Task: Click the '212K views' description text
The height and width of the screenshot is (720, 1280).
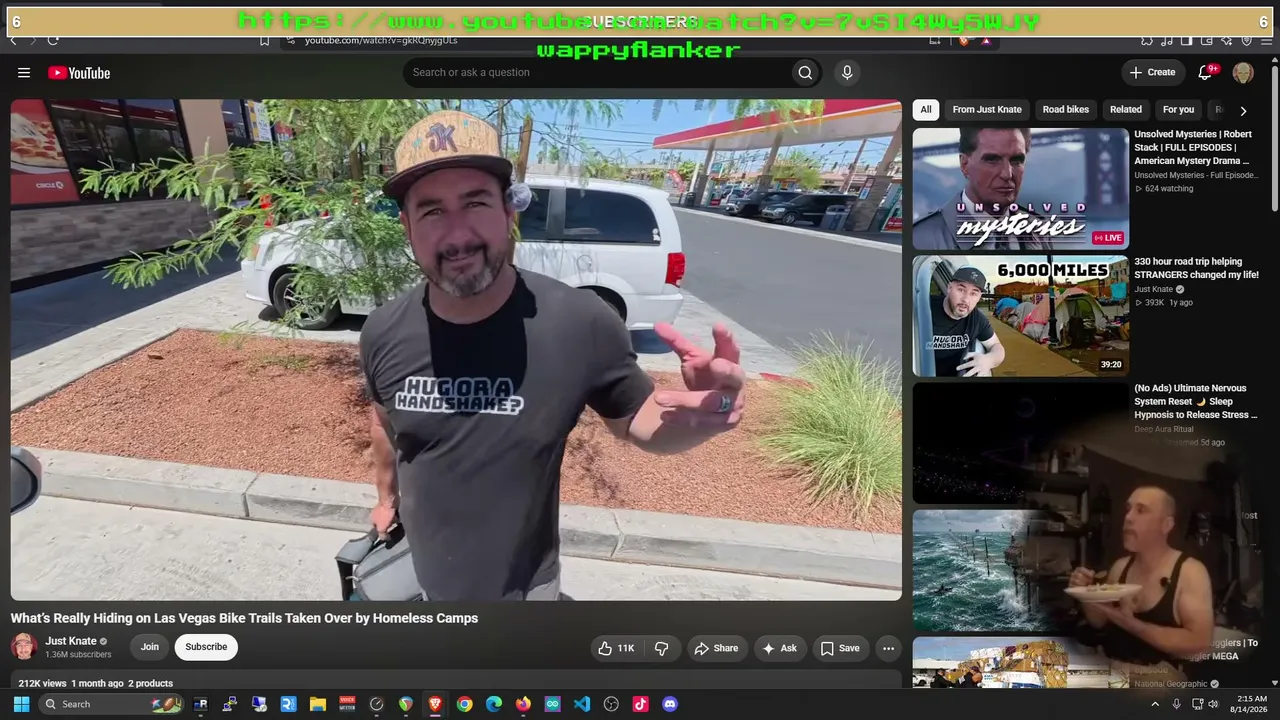Action: coord(42,684)
